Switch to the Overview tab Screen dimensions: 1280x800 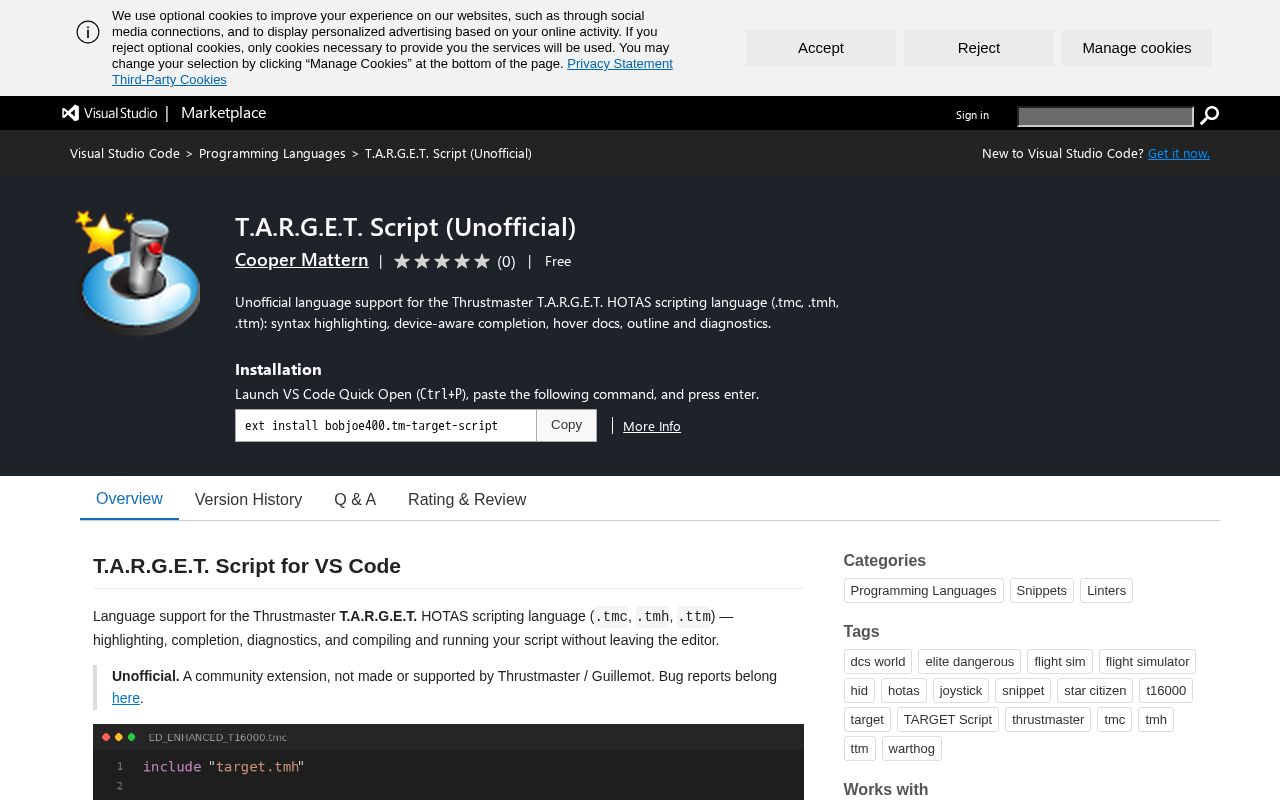point(129,499)
